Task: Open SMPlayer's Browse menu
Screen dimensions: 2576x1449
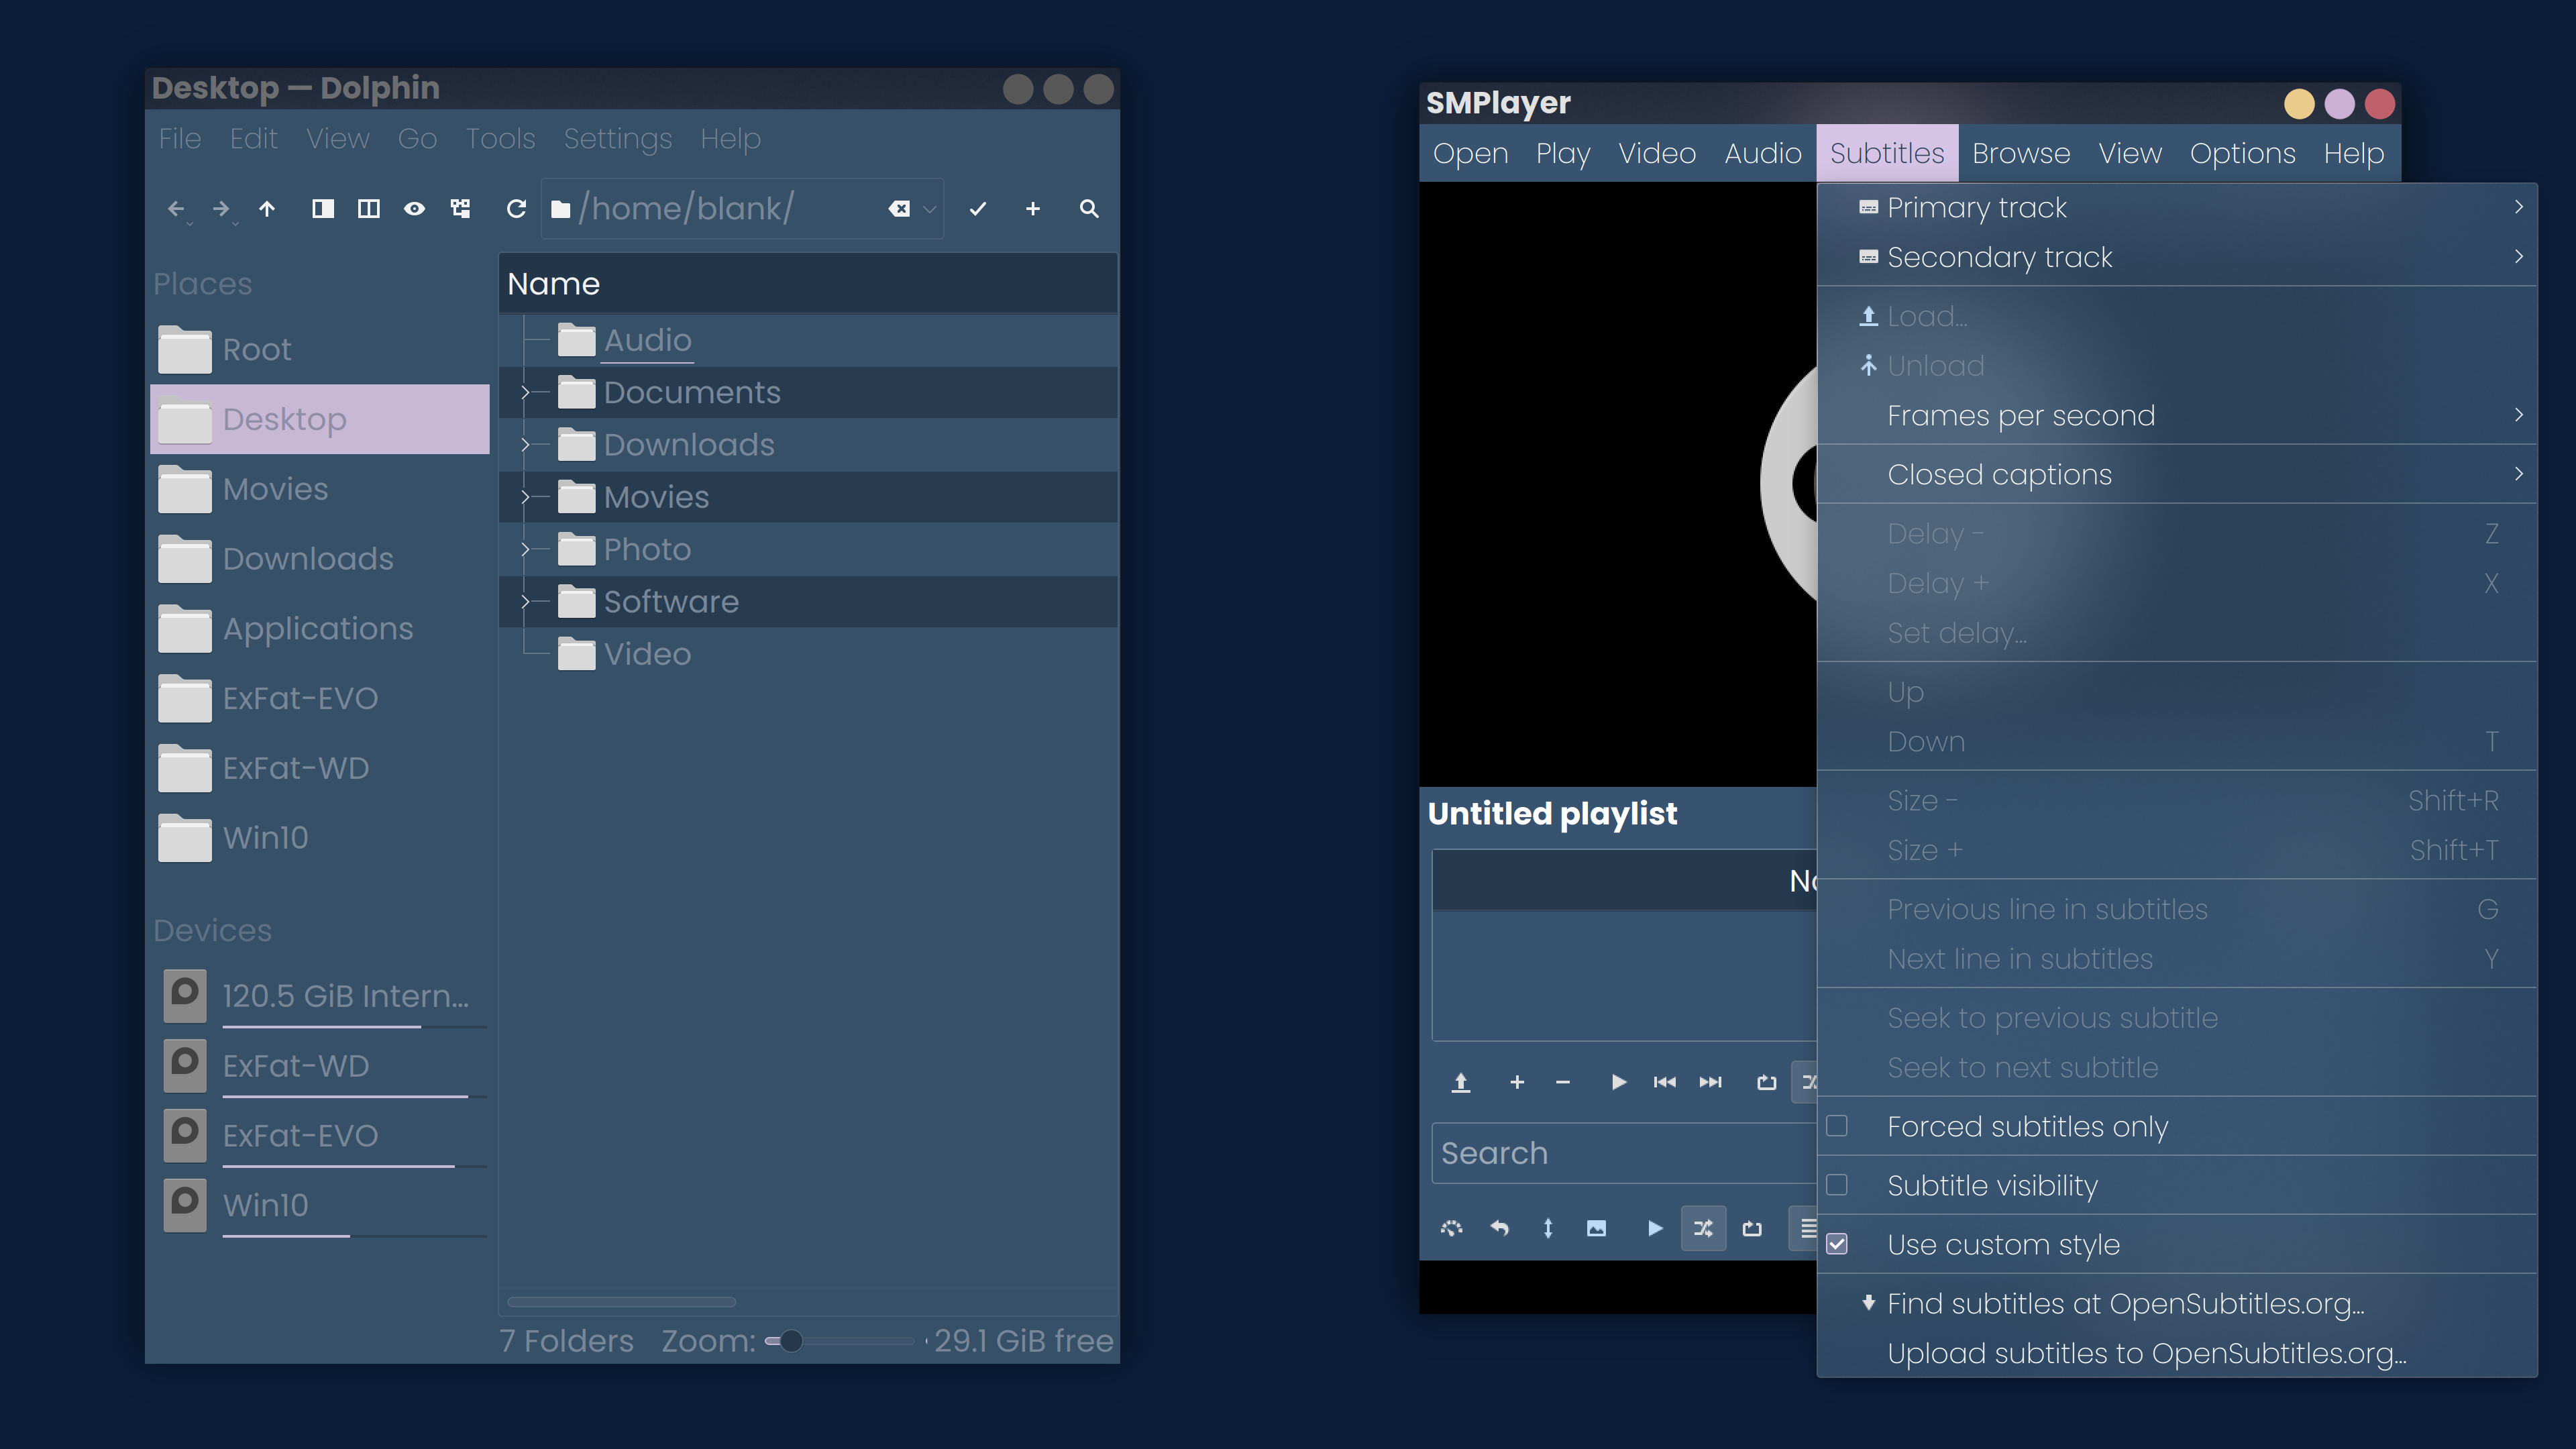Action: pos(2021,153)
